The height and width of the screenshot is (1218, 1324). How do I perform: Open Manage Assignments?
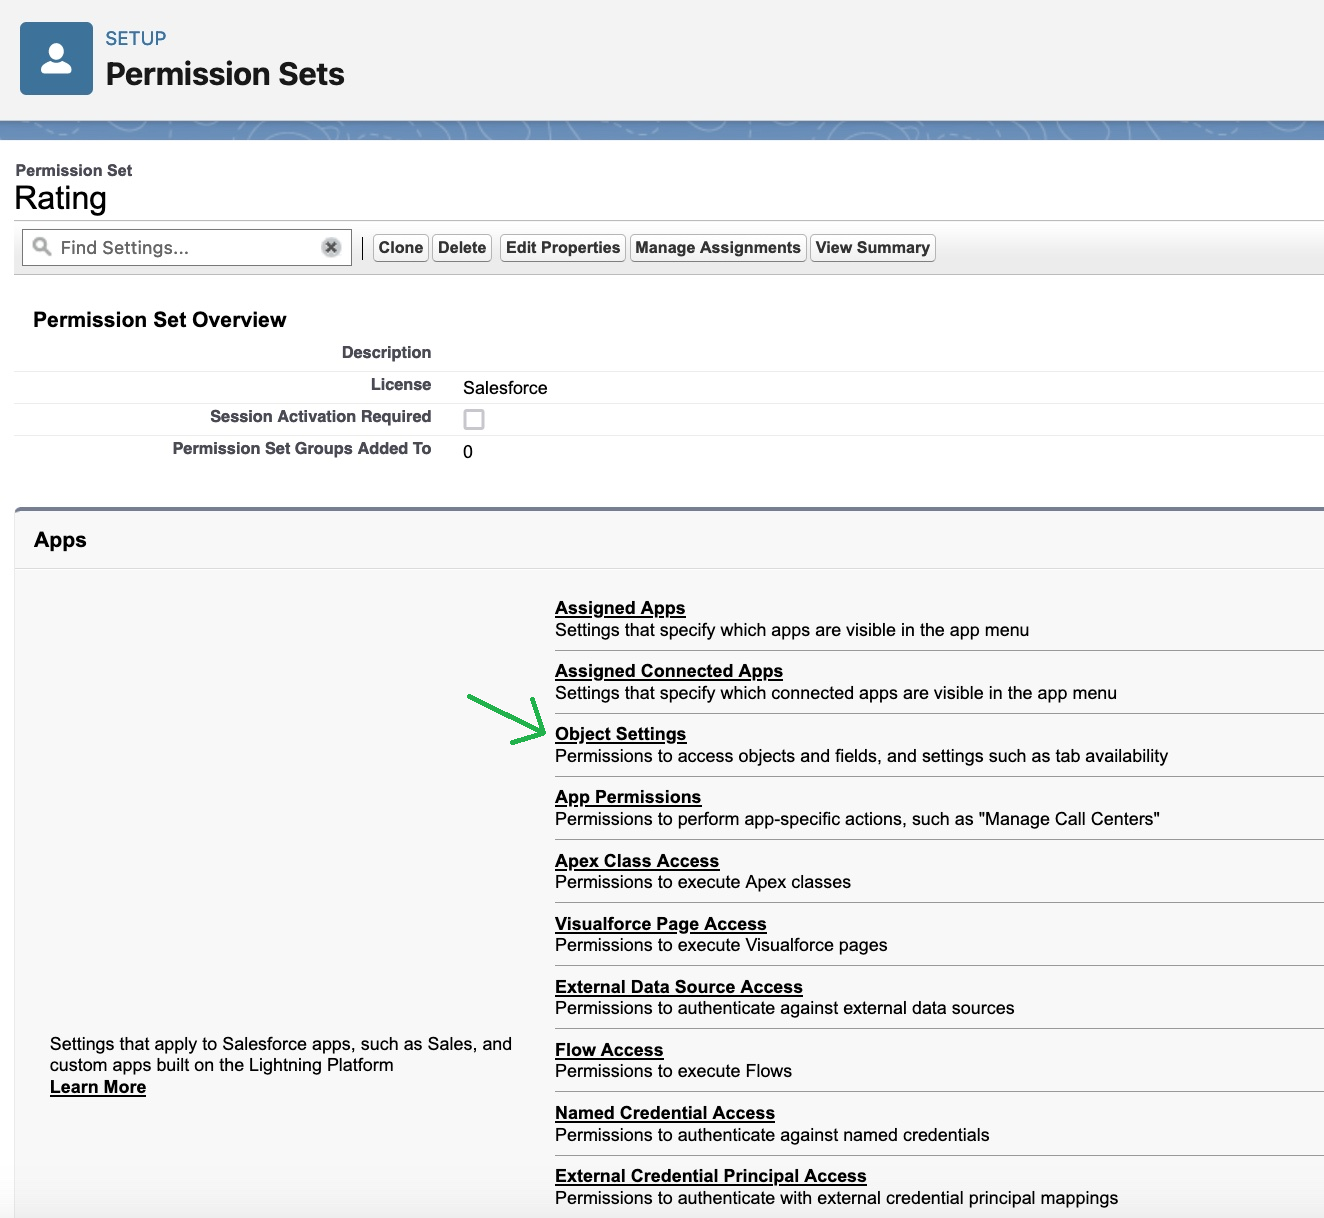pyautogui.click(x=718, y=247)
